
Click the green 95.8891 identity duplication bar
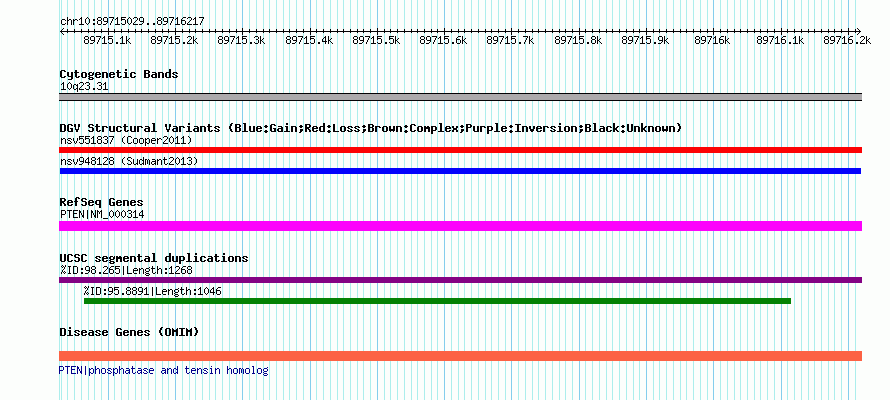(437, 301)
